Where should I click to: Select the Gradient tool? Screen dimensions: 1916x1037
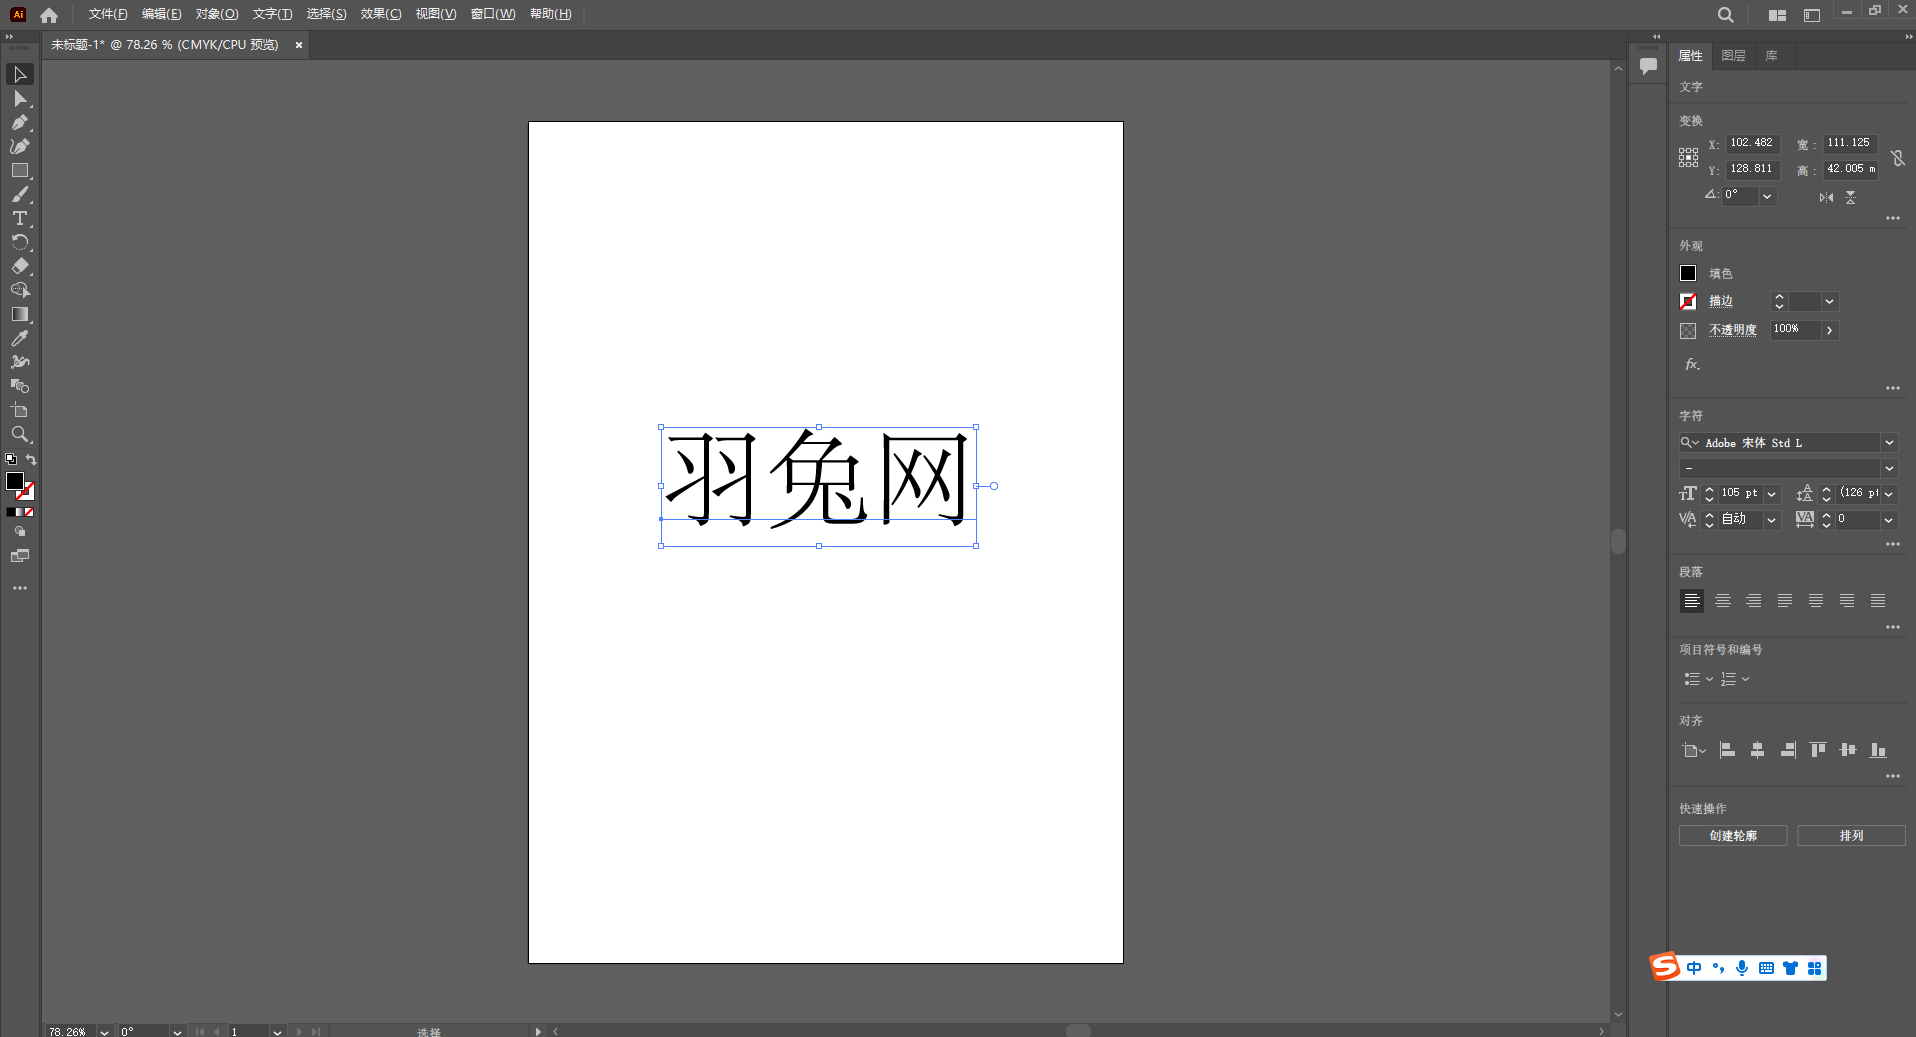pos(19,315)
